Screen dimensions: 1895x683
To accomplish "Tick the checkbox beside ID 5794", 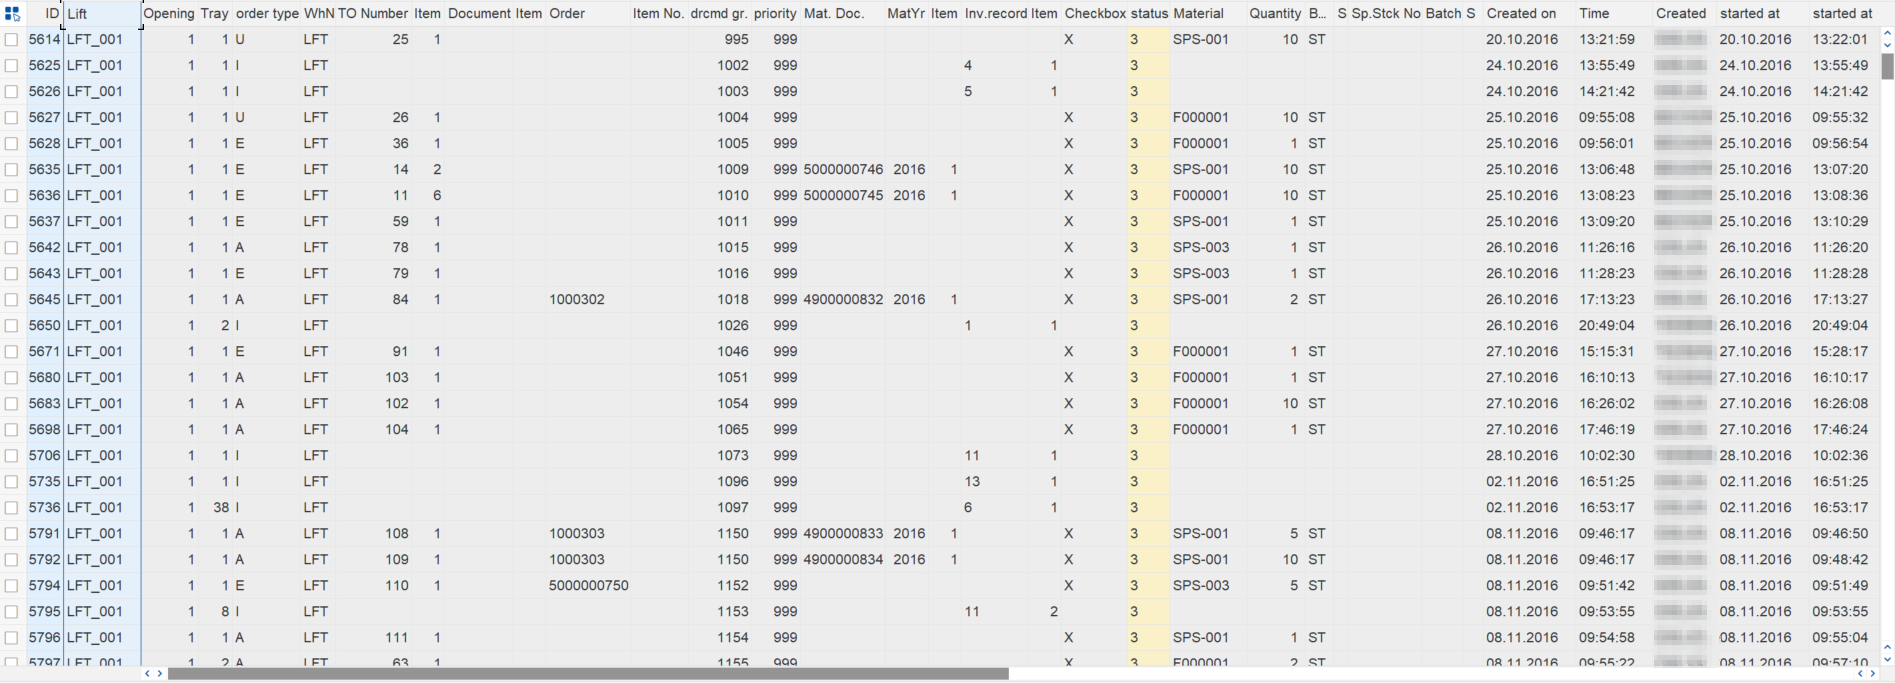I will pos(11,586).
